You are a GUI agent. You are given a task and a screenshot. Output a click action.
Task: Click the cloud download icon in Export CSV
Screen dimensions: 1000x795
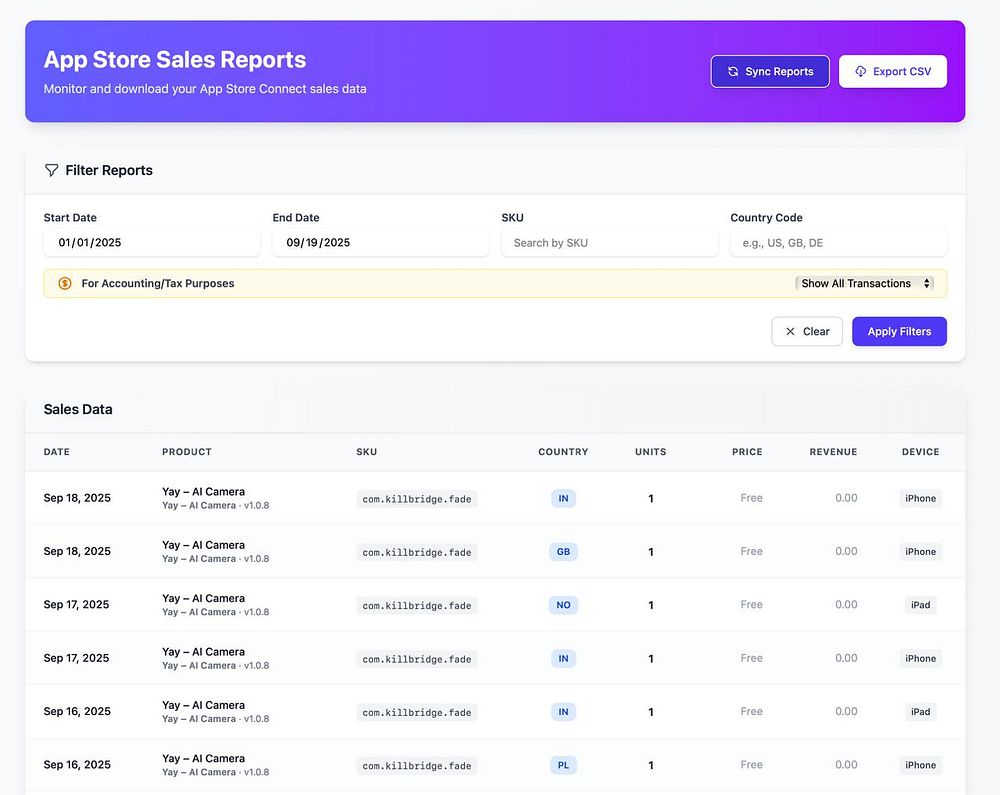(860, 72)
